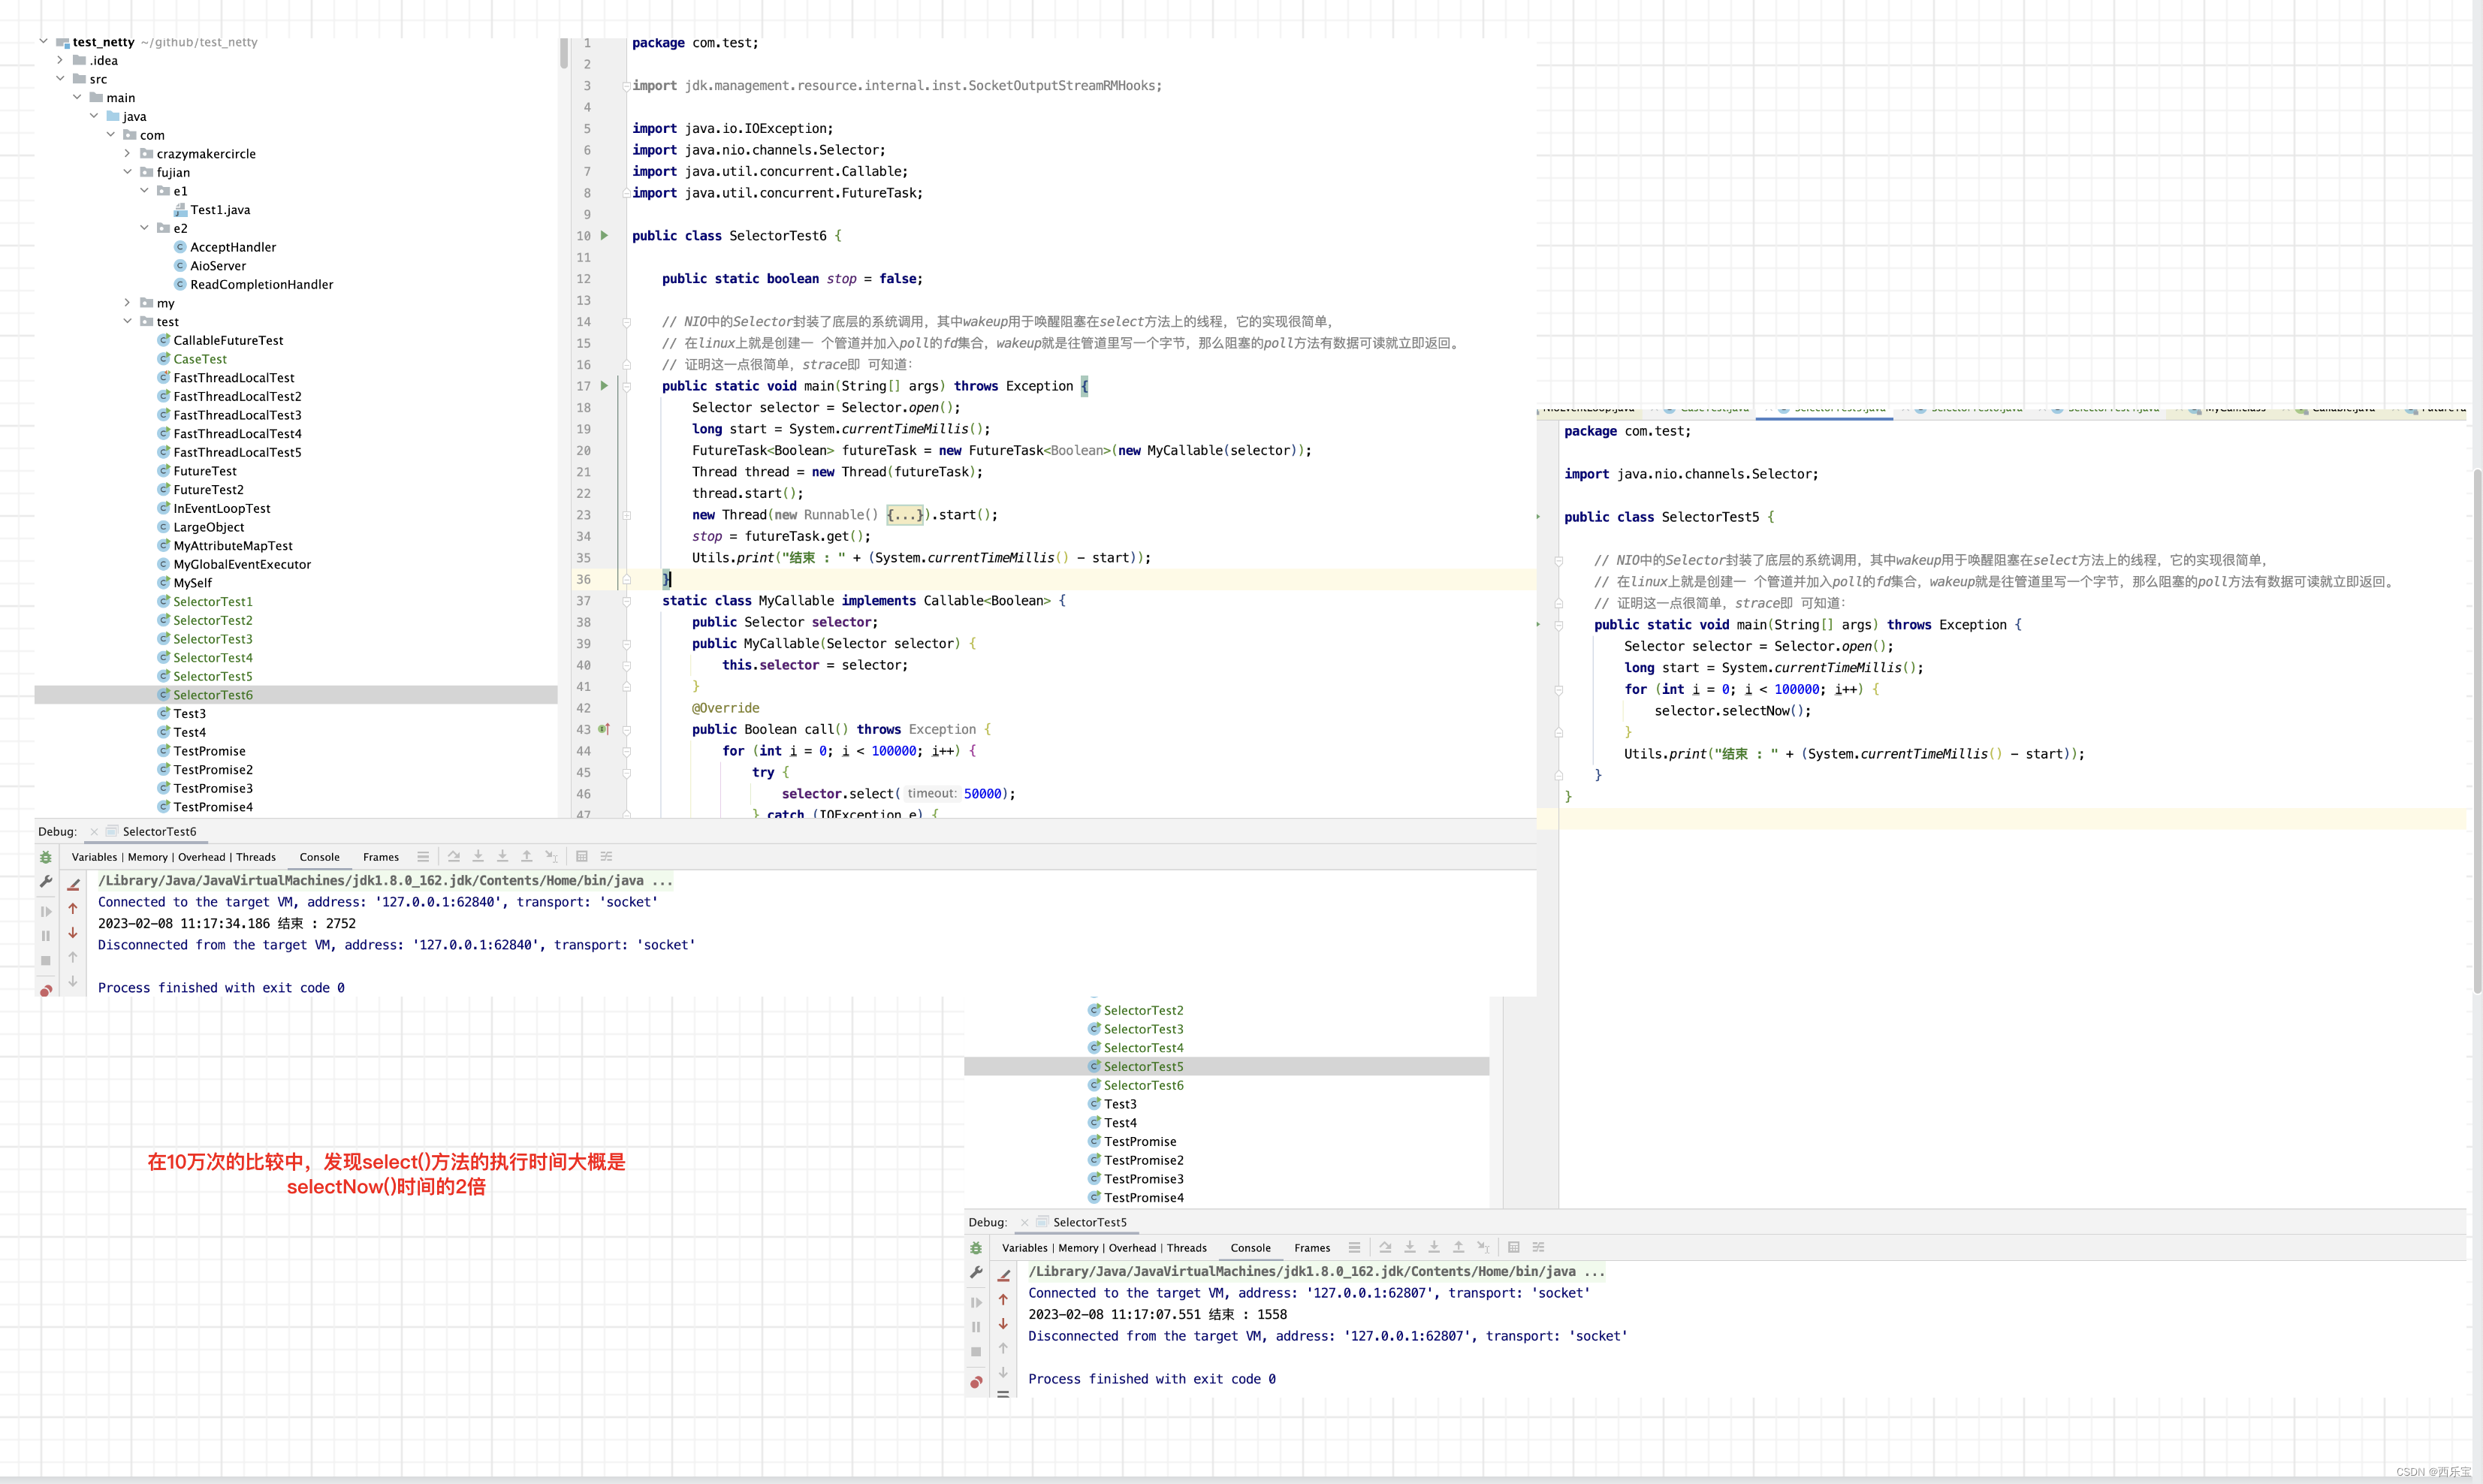
Task: Click the run gutter arrow beside class SelectorTest6
Action: click(604, 236)
